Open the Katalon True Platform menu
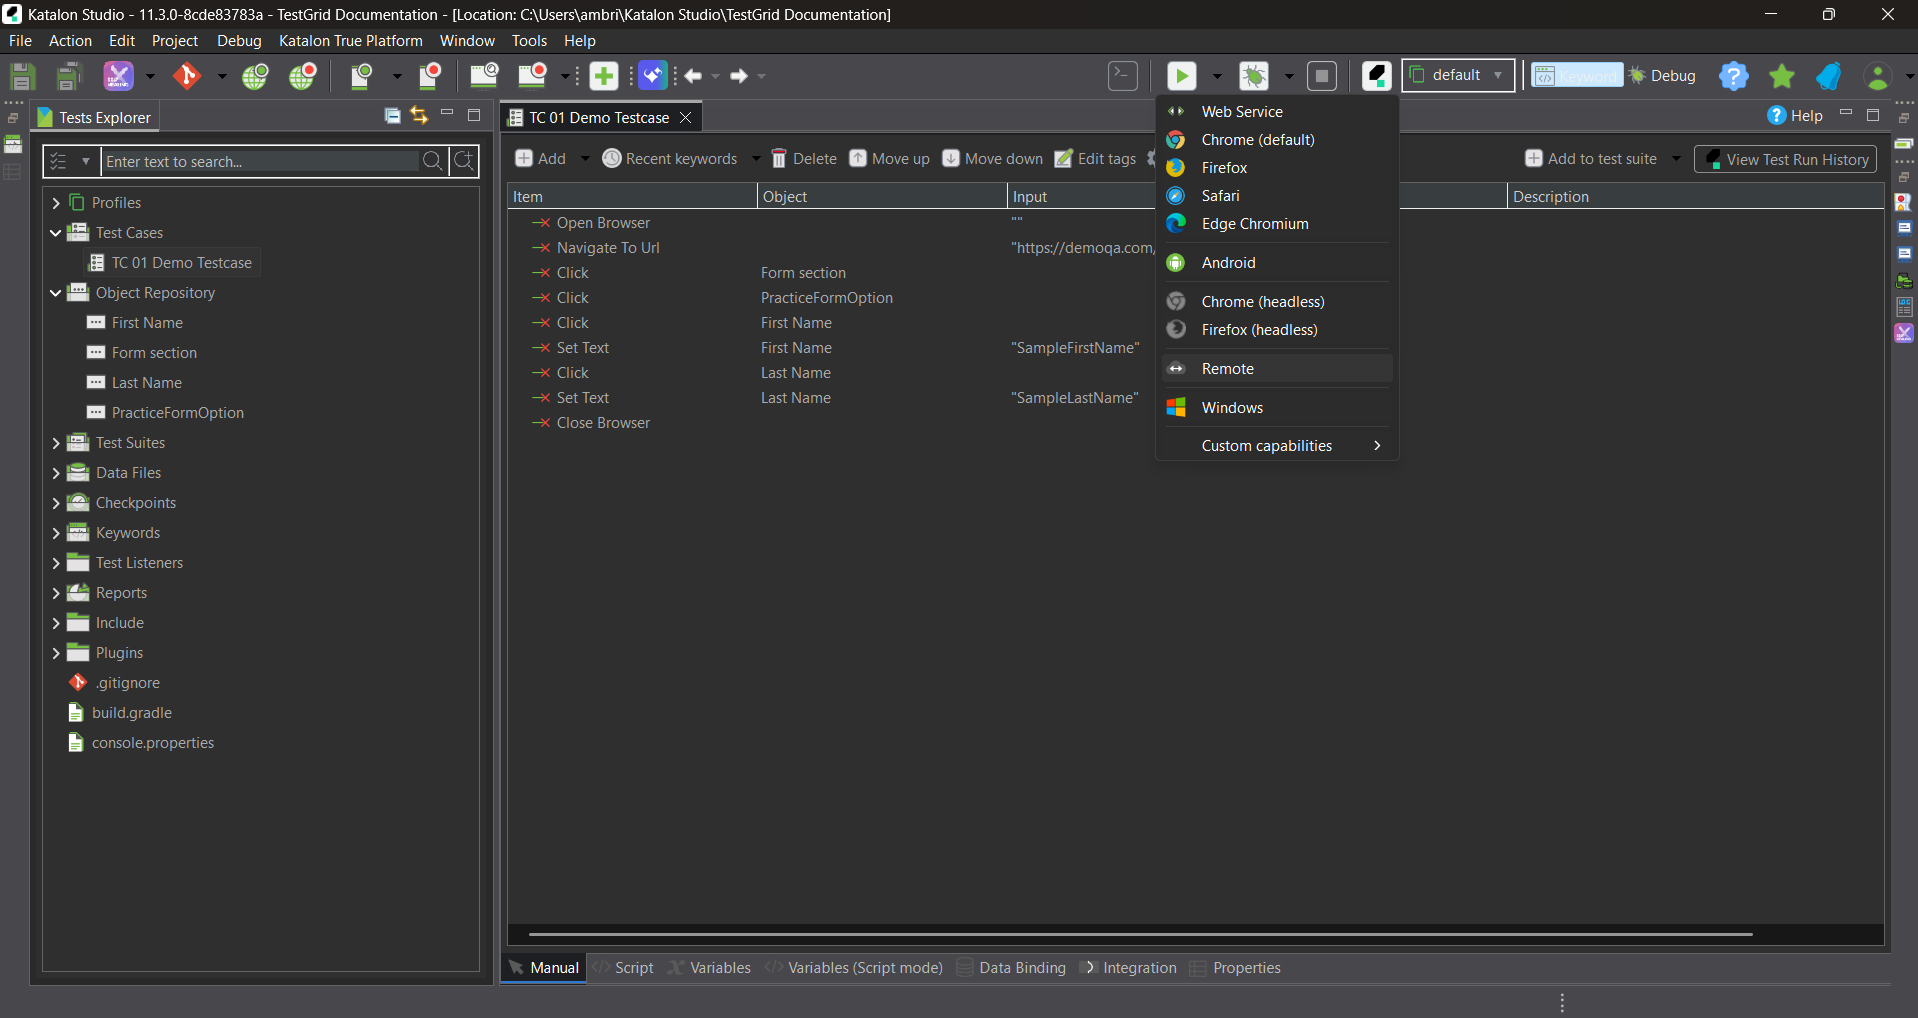Image resolution: width=1918 pixels, height=1018 pixels. pos(351,41)
